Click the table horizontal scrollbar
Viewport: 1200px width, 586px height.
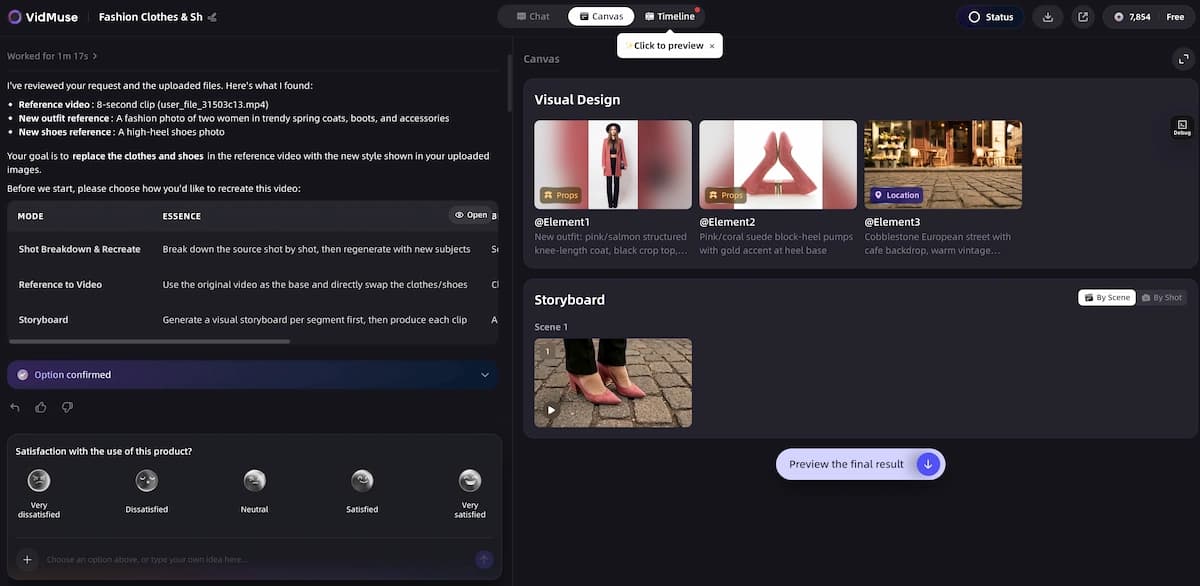pyautogui.click(x=150, y=341)
